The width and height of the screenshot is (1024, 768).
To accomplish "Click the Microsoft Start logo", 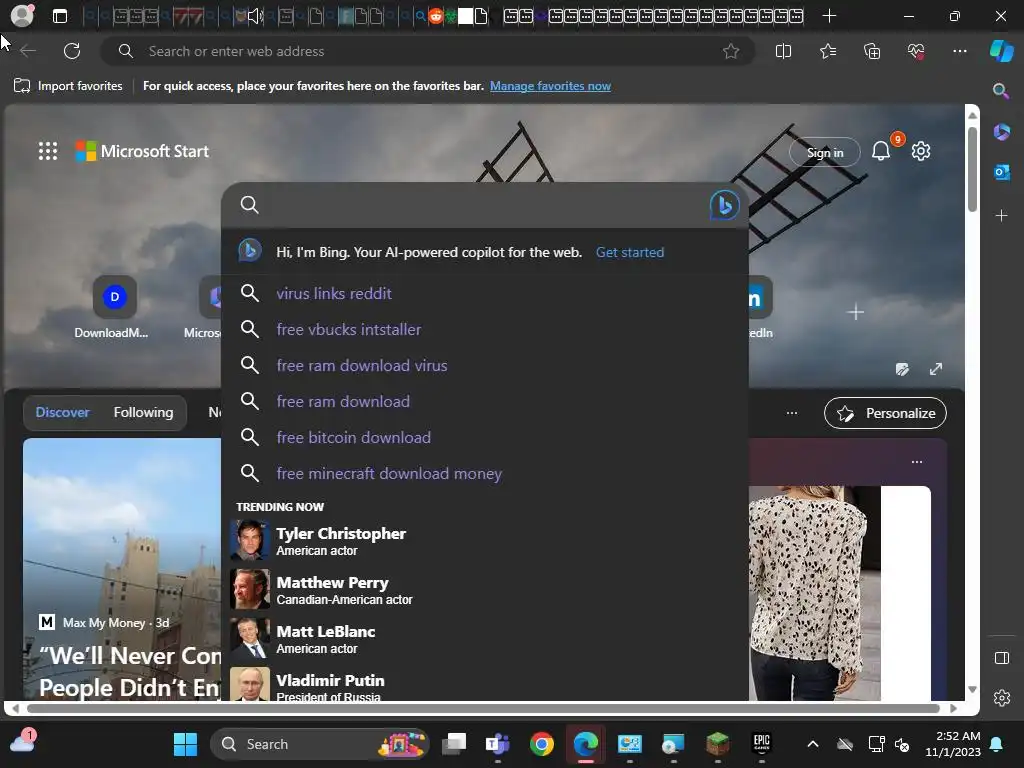I will (142, 152).
